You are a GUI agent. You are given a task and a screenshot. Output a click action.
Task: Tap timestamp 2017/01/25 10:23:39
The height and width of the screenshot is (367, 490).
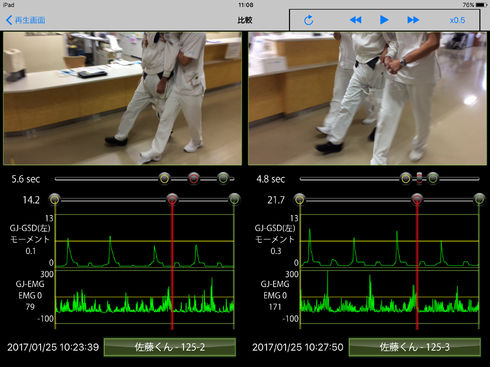point(53,347)
